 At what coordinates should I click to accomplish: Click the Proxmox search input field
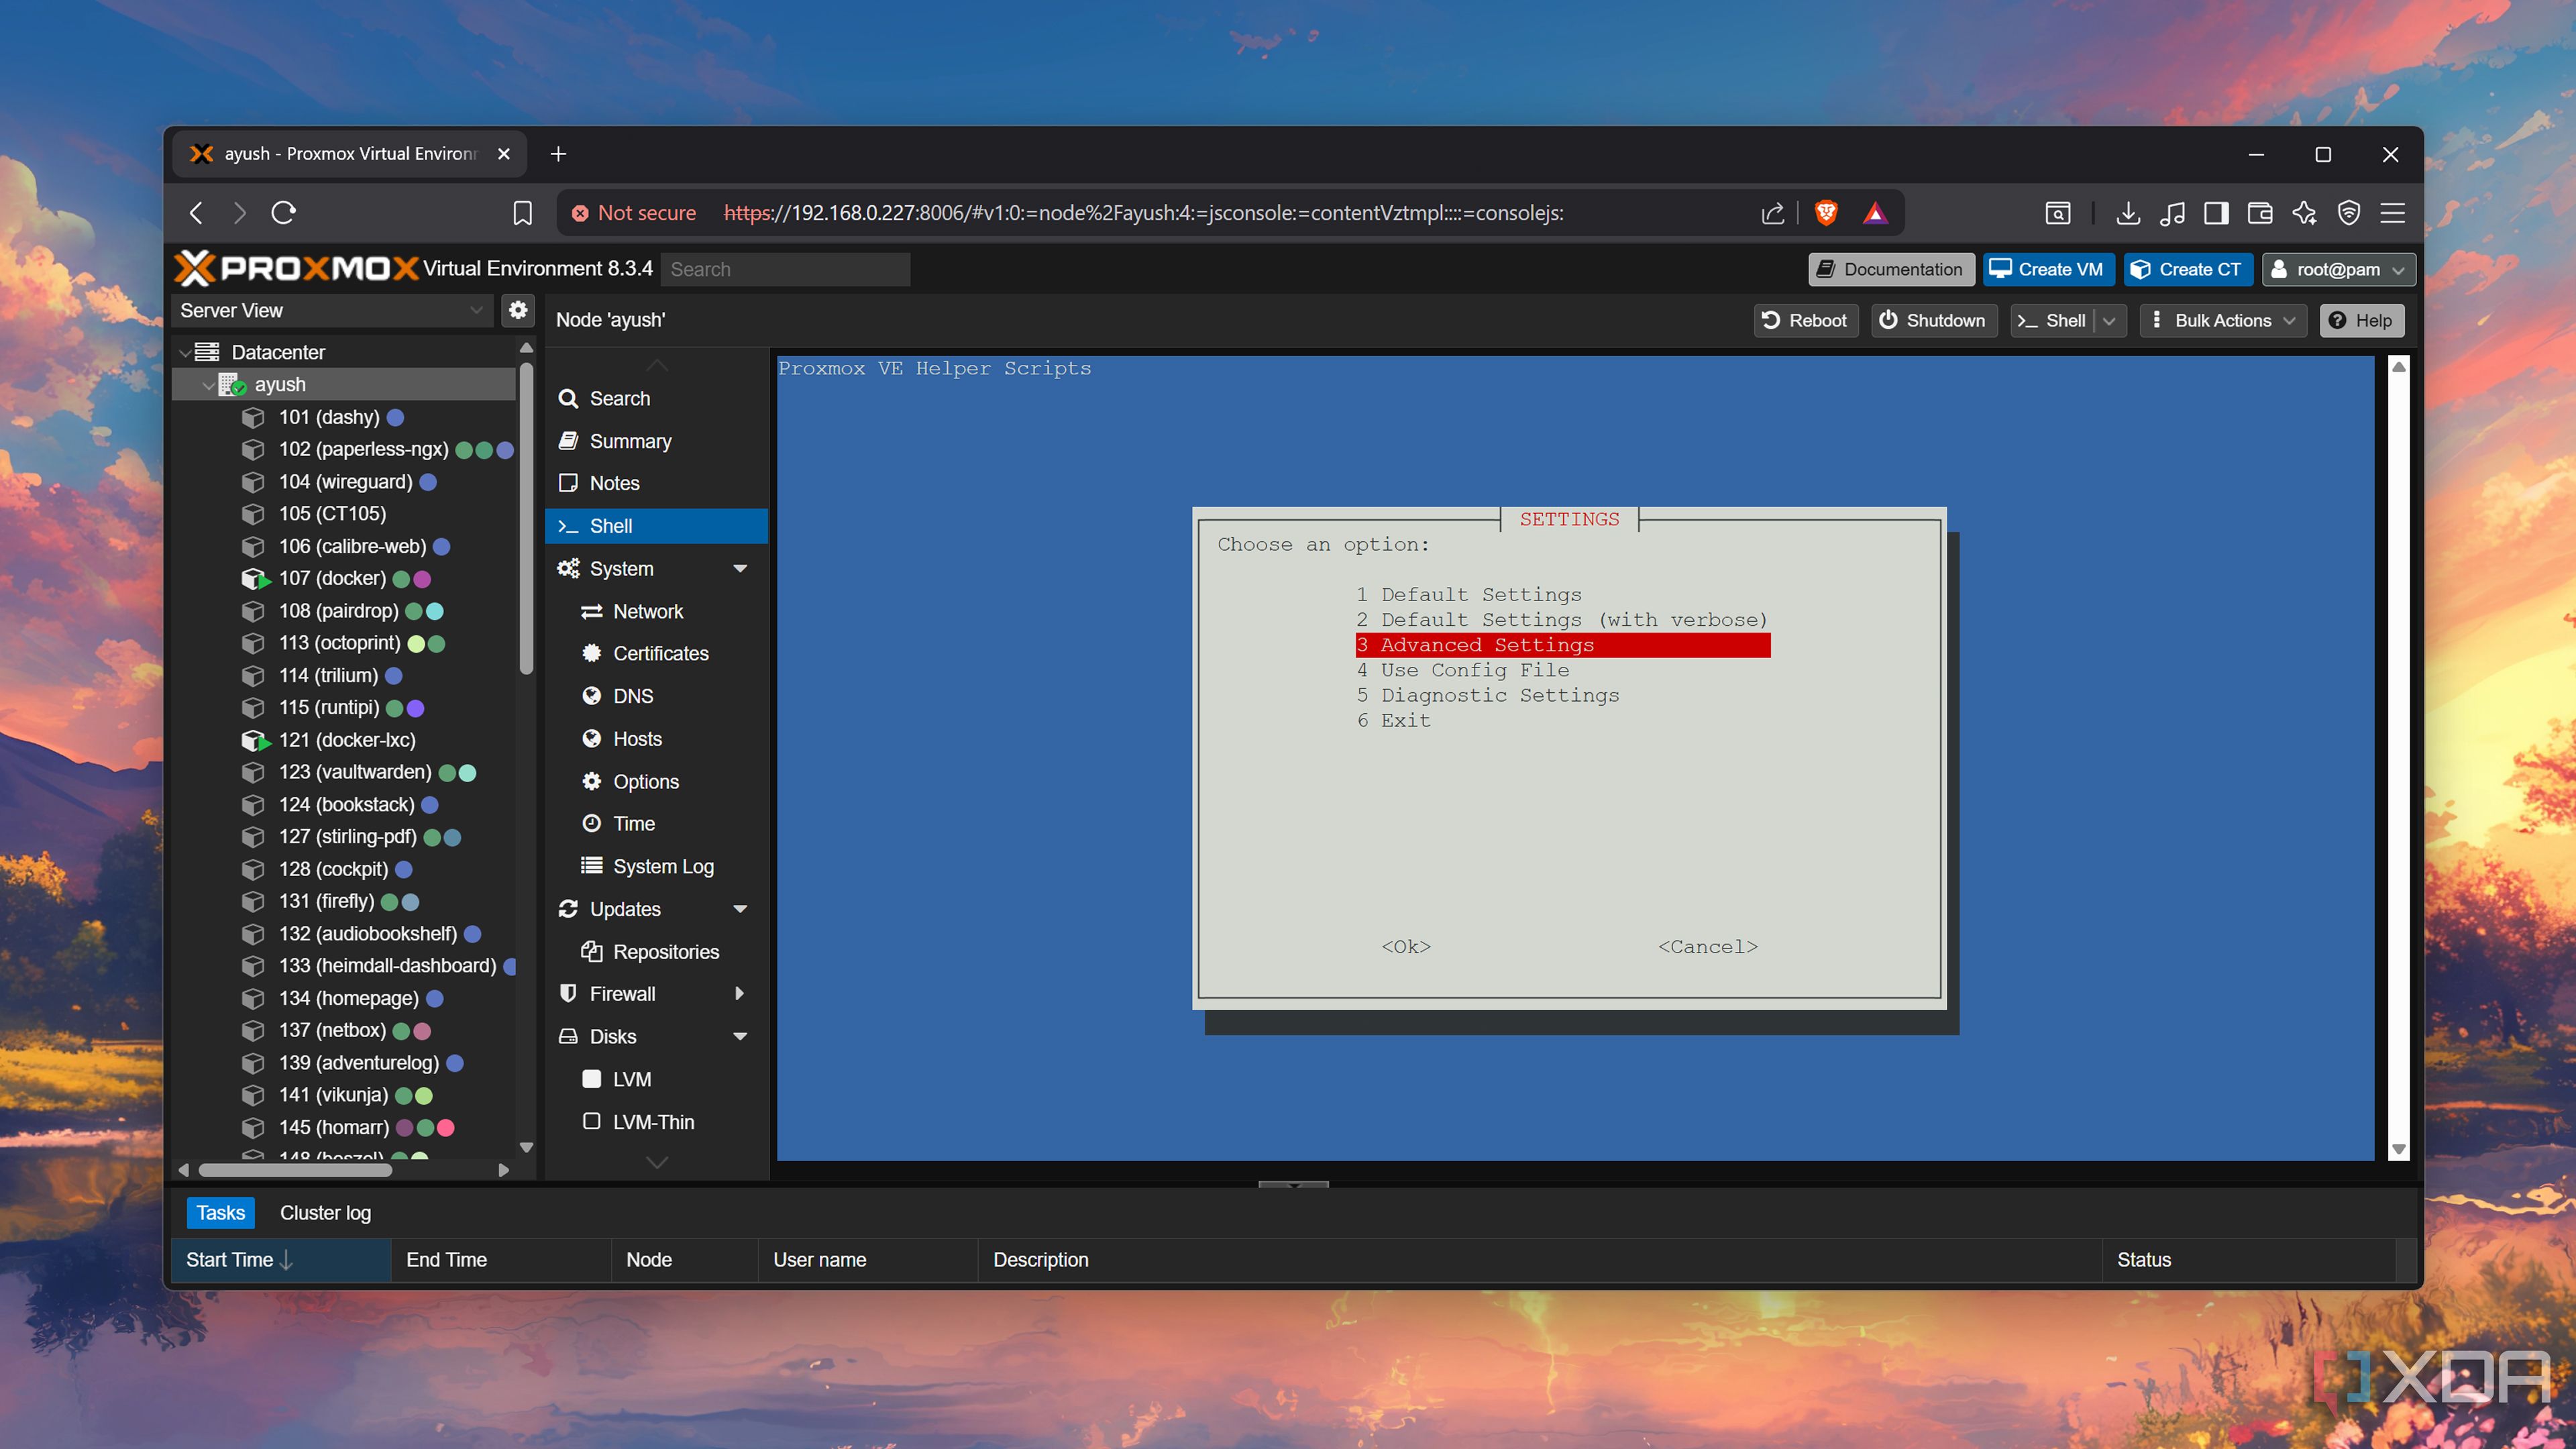(785, 269)
